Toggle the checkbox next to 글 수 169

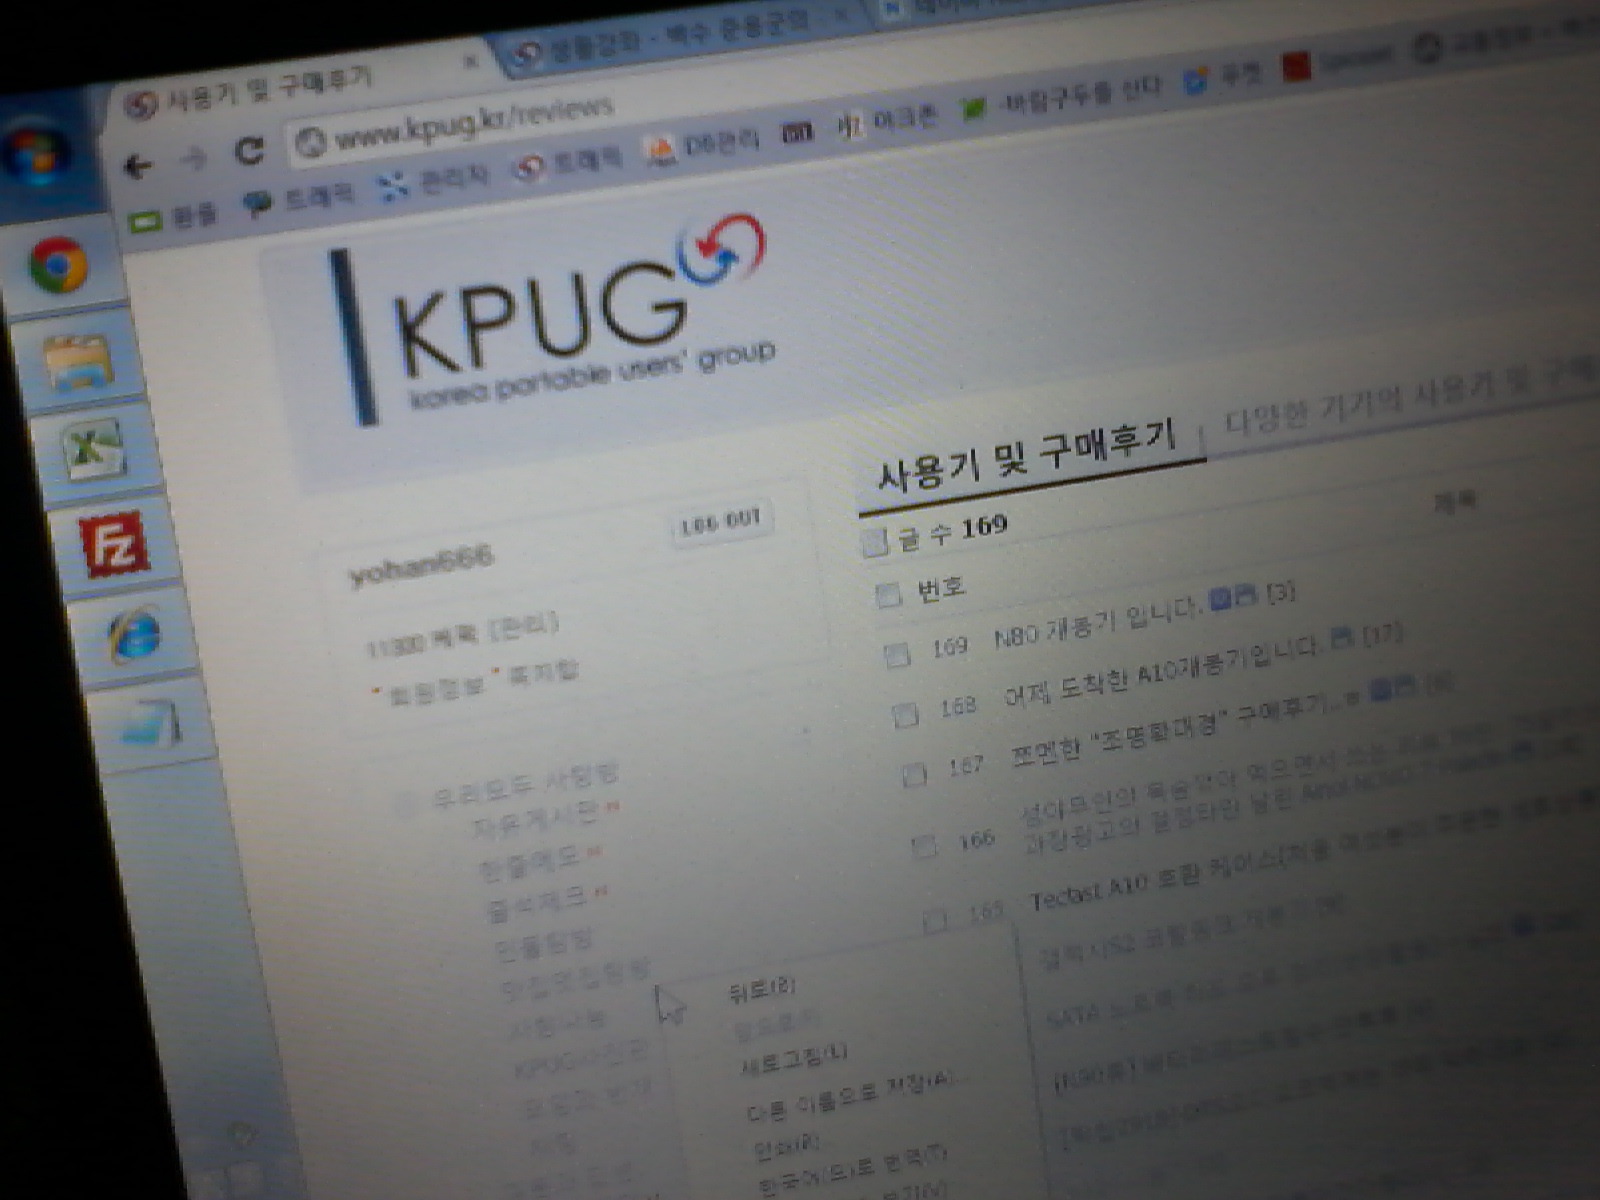point(874,544)
